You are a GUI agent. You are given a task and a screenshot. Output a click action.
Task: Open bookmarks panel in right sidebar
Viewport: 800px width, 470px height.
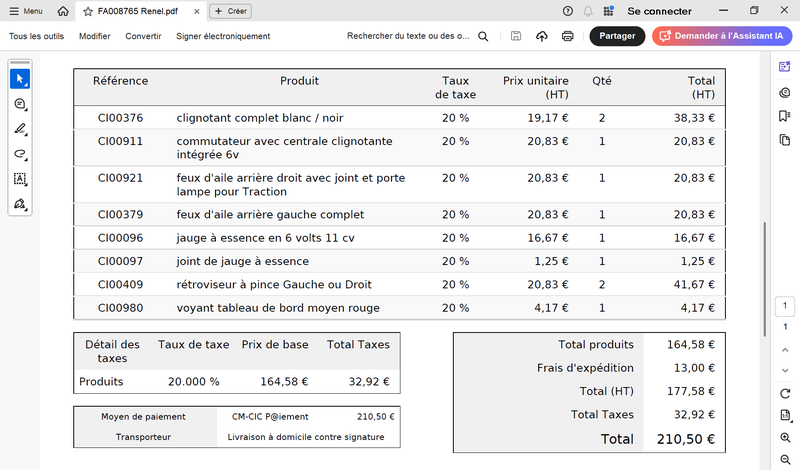[785, 116]
